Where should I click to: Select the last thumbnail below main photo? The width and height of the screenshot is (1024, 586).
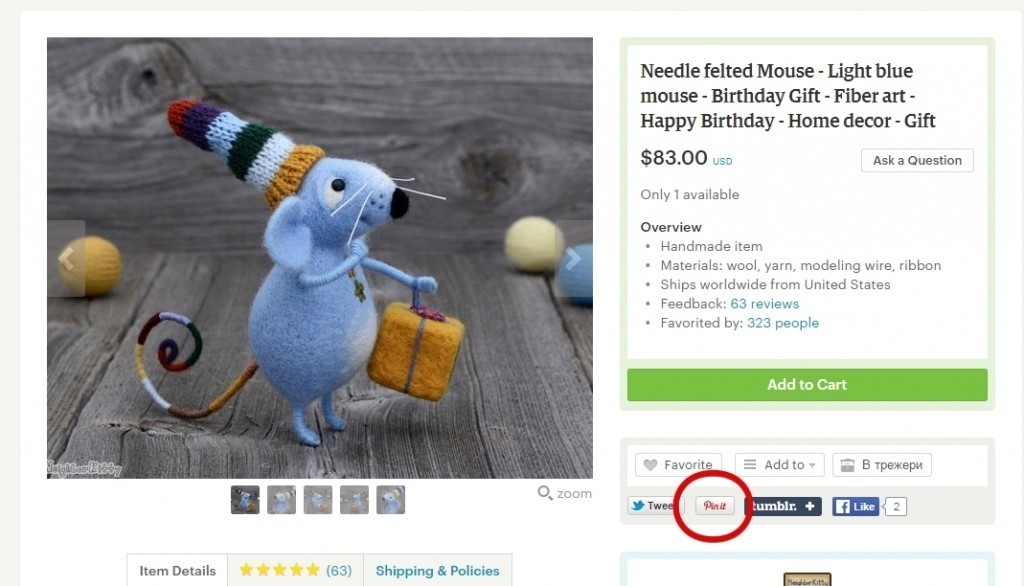[391, 500]
